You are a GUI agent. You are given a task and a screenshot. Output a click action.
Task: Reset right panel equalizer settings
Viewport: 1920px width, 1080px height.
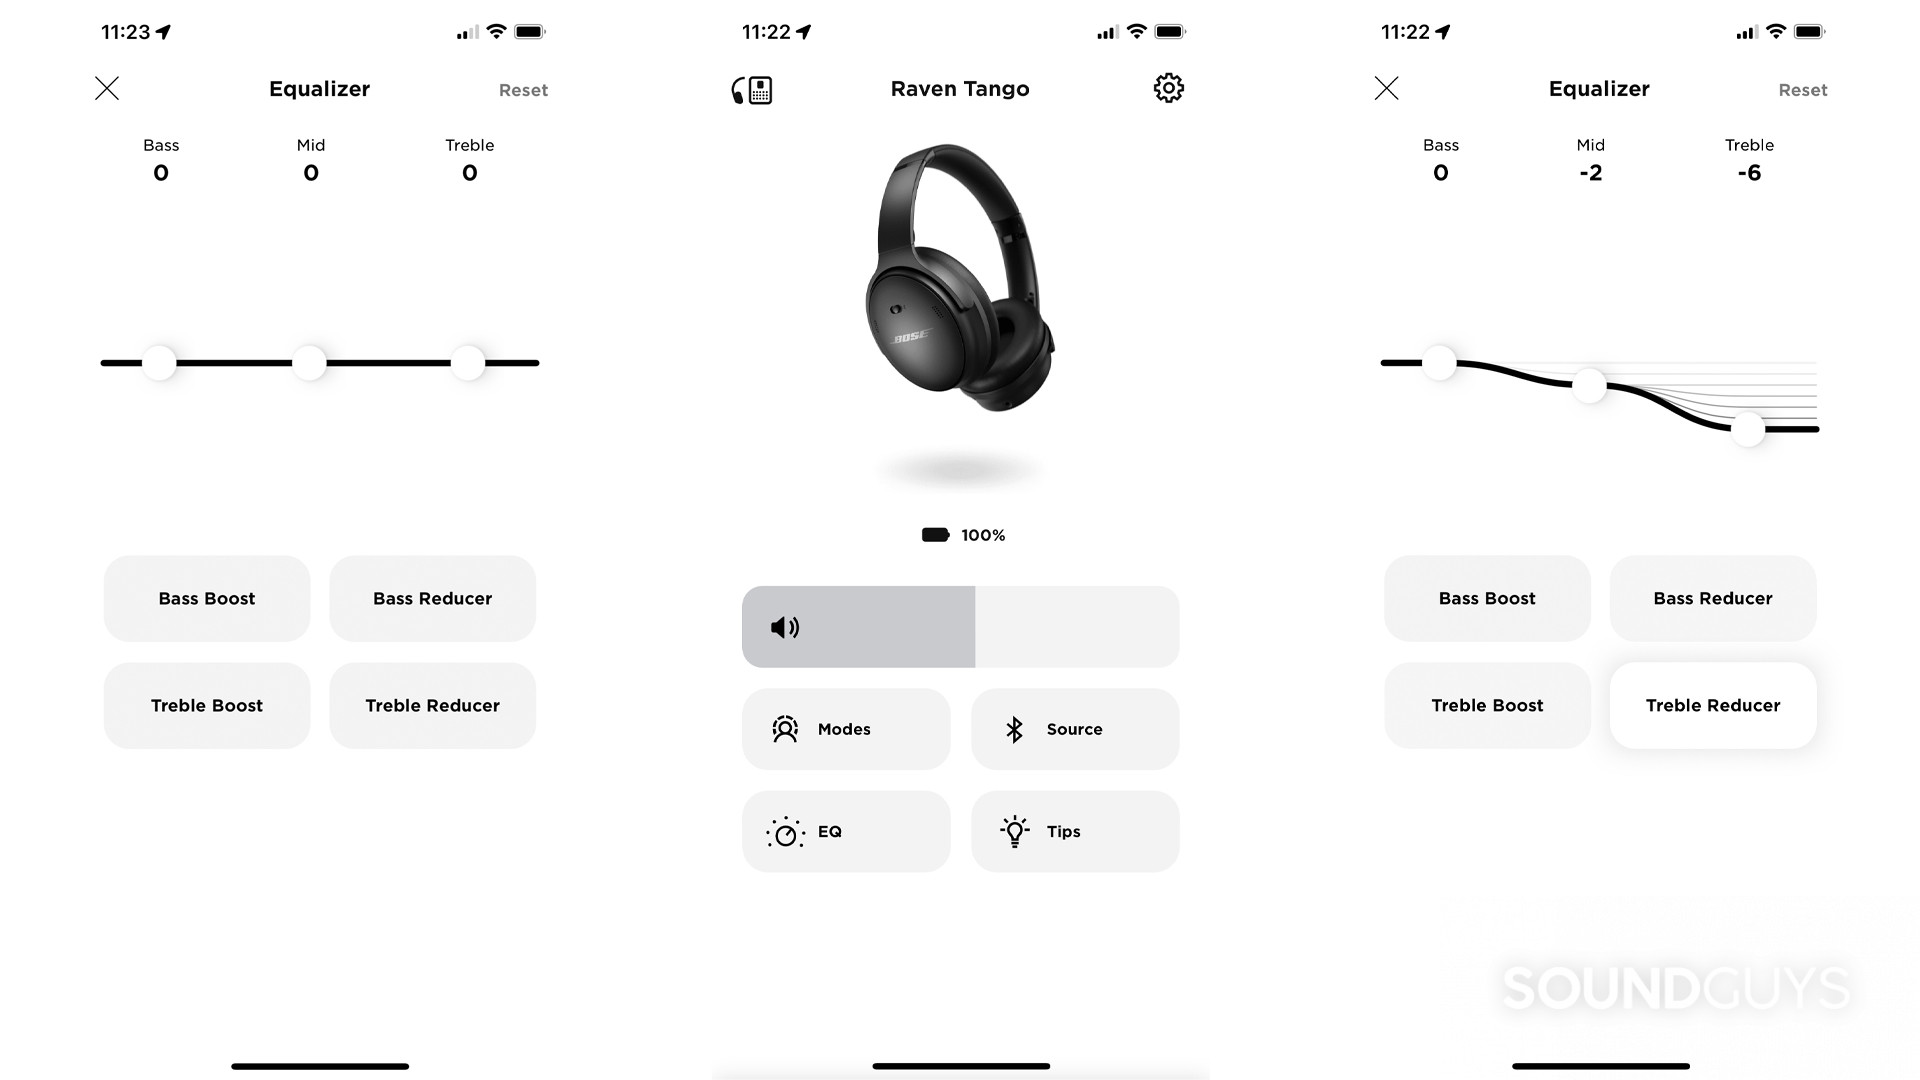pyautogui.click(x=1803, y=90)
